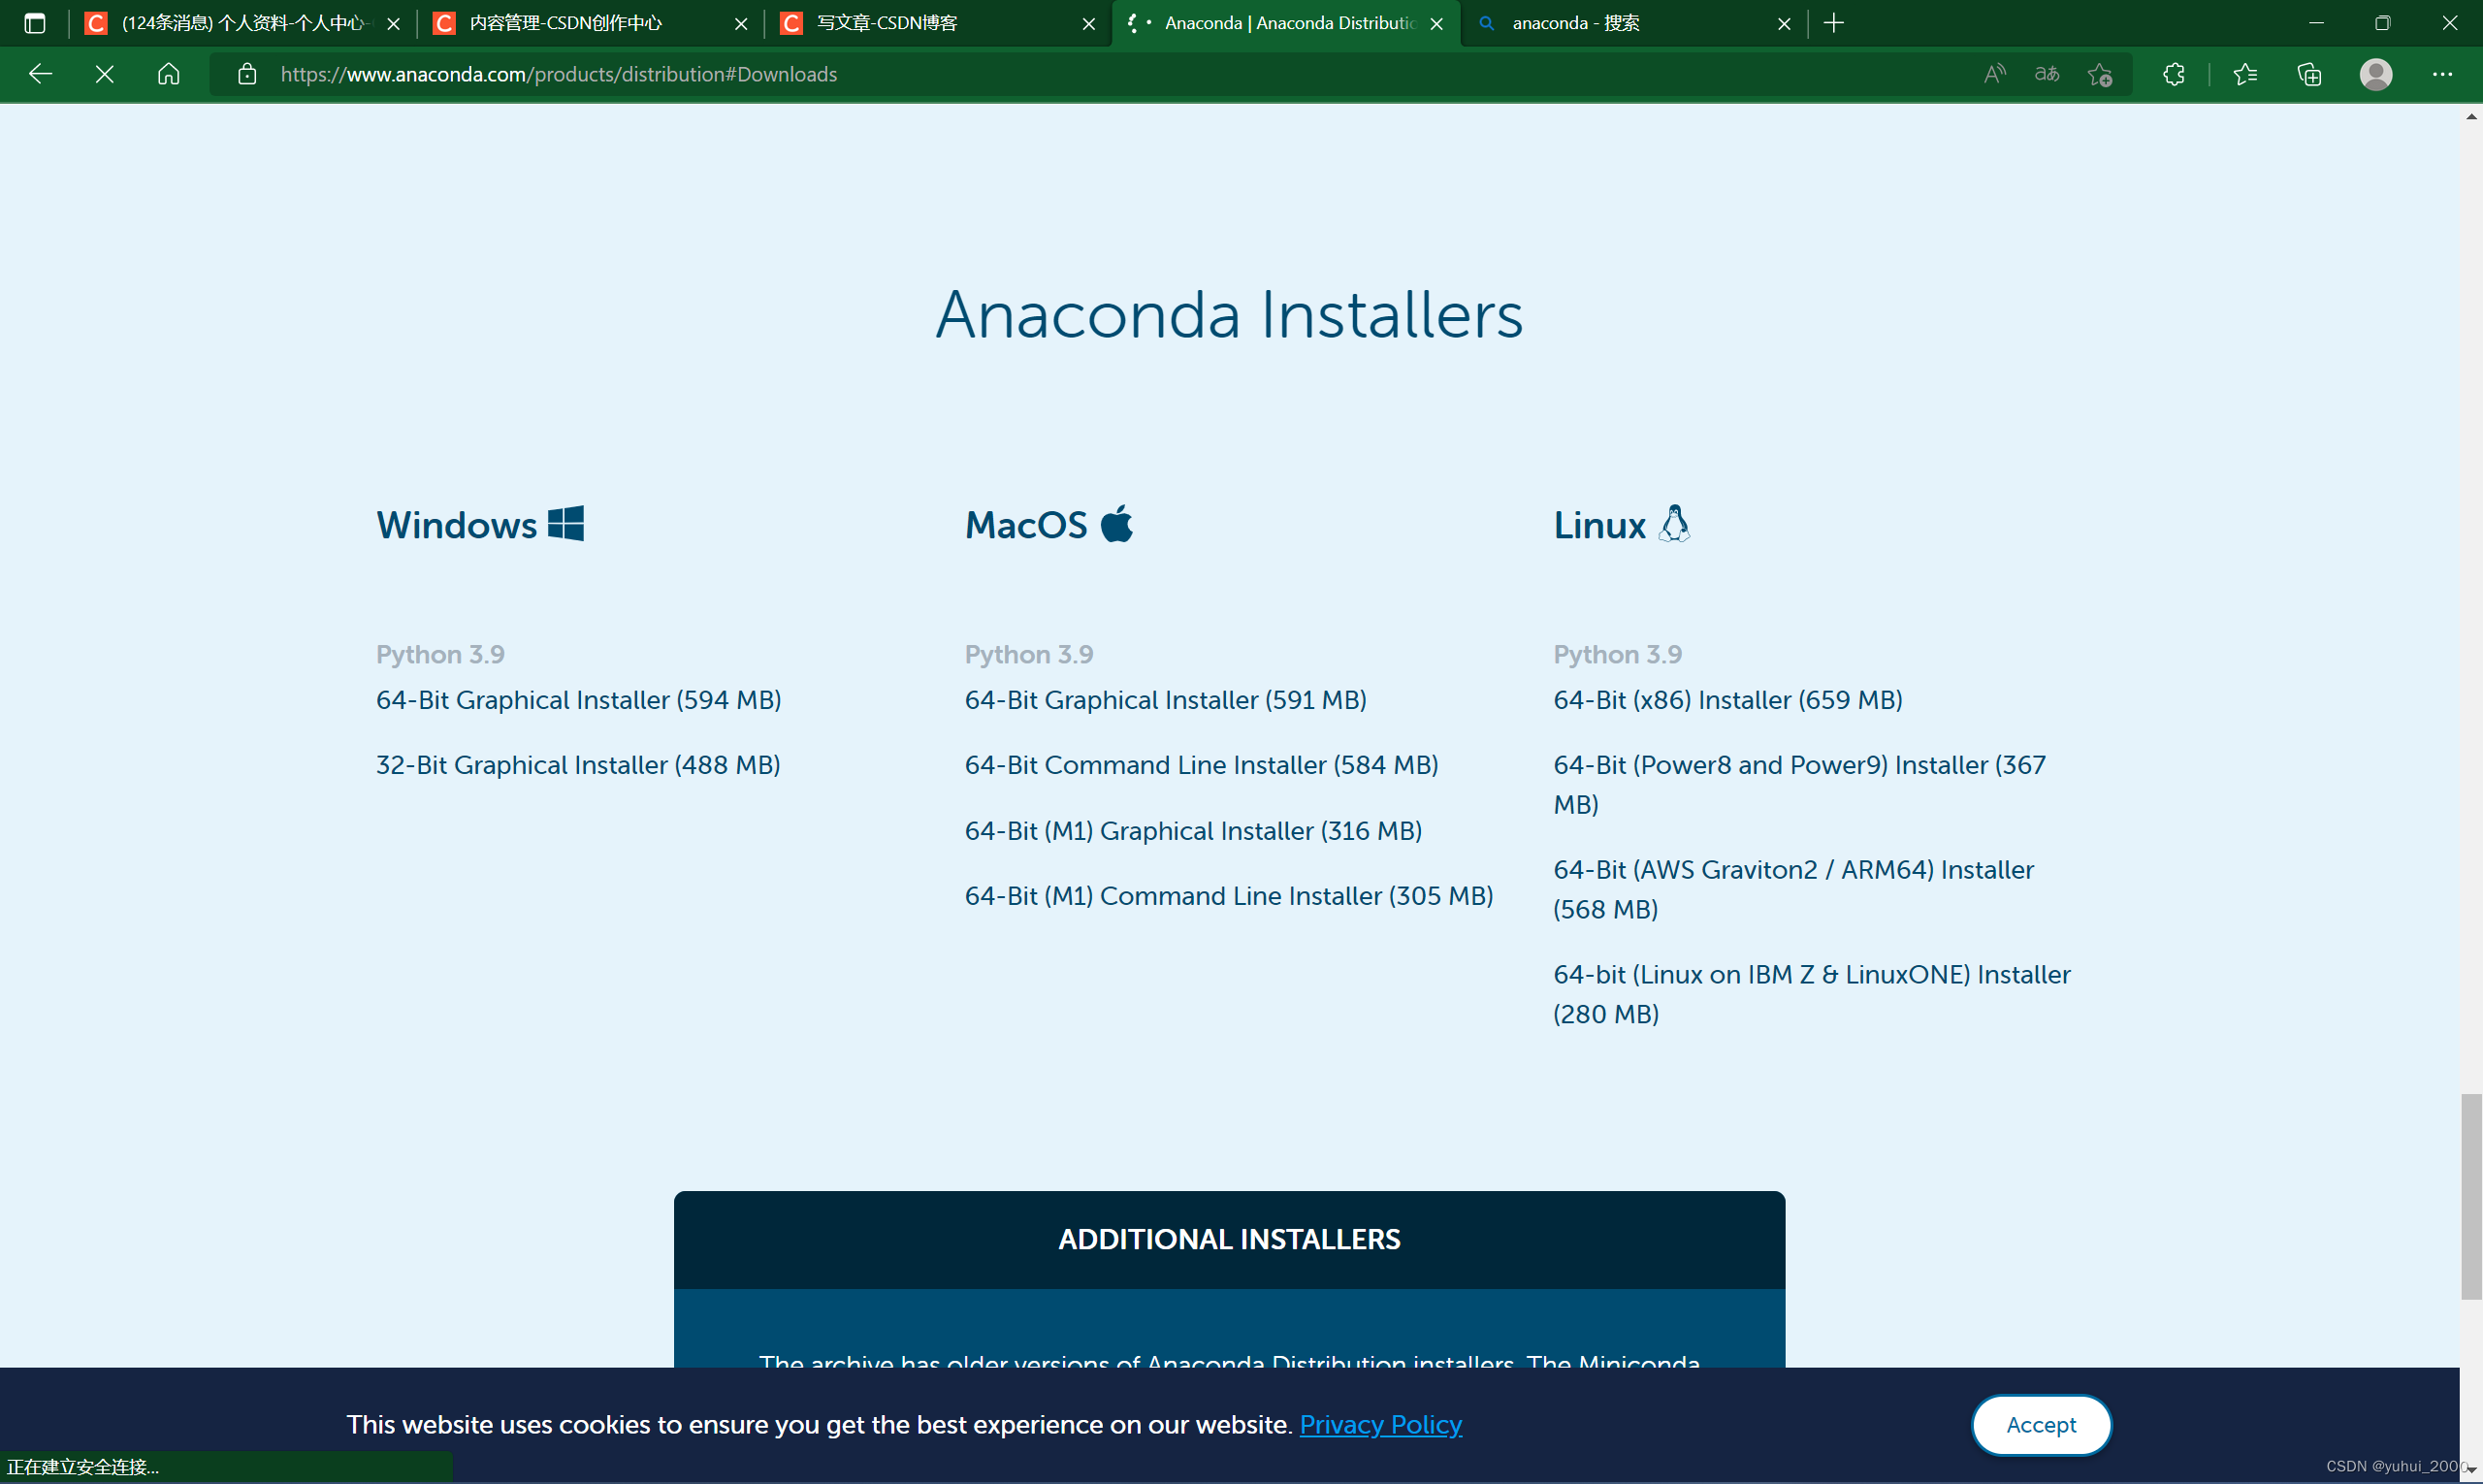Screen dimensions: 2483x1484
Task: Open a new tab with plus
Action: point(1833,23)
